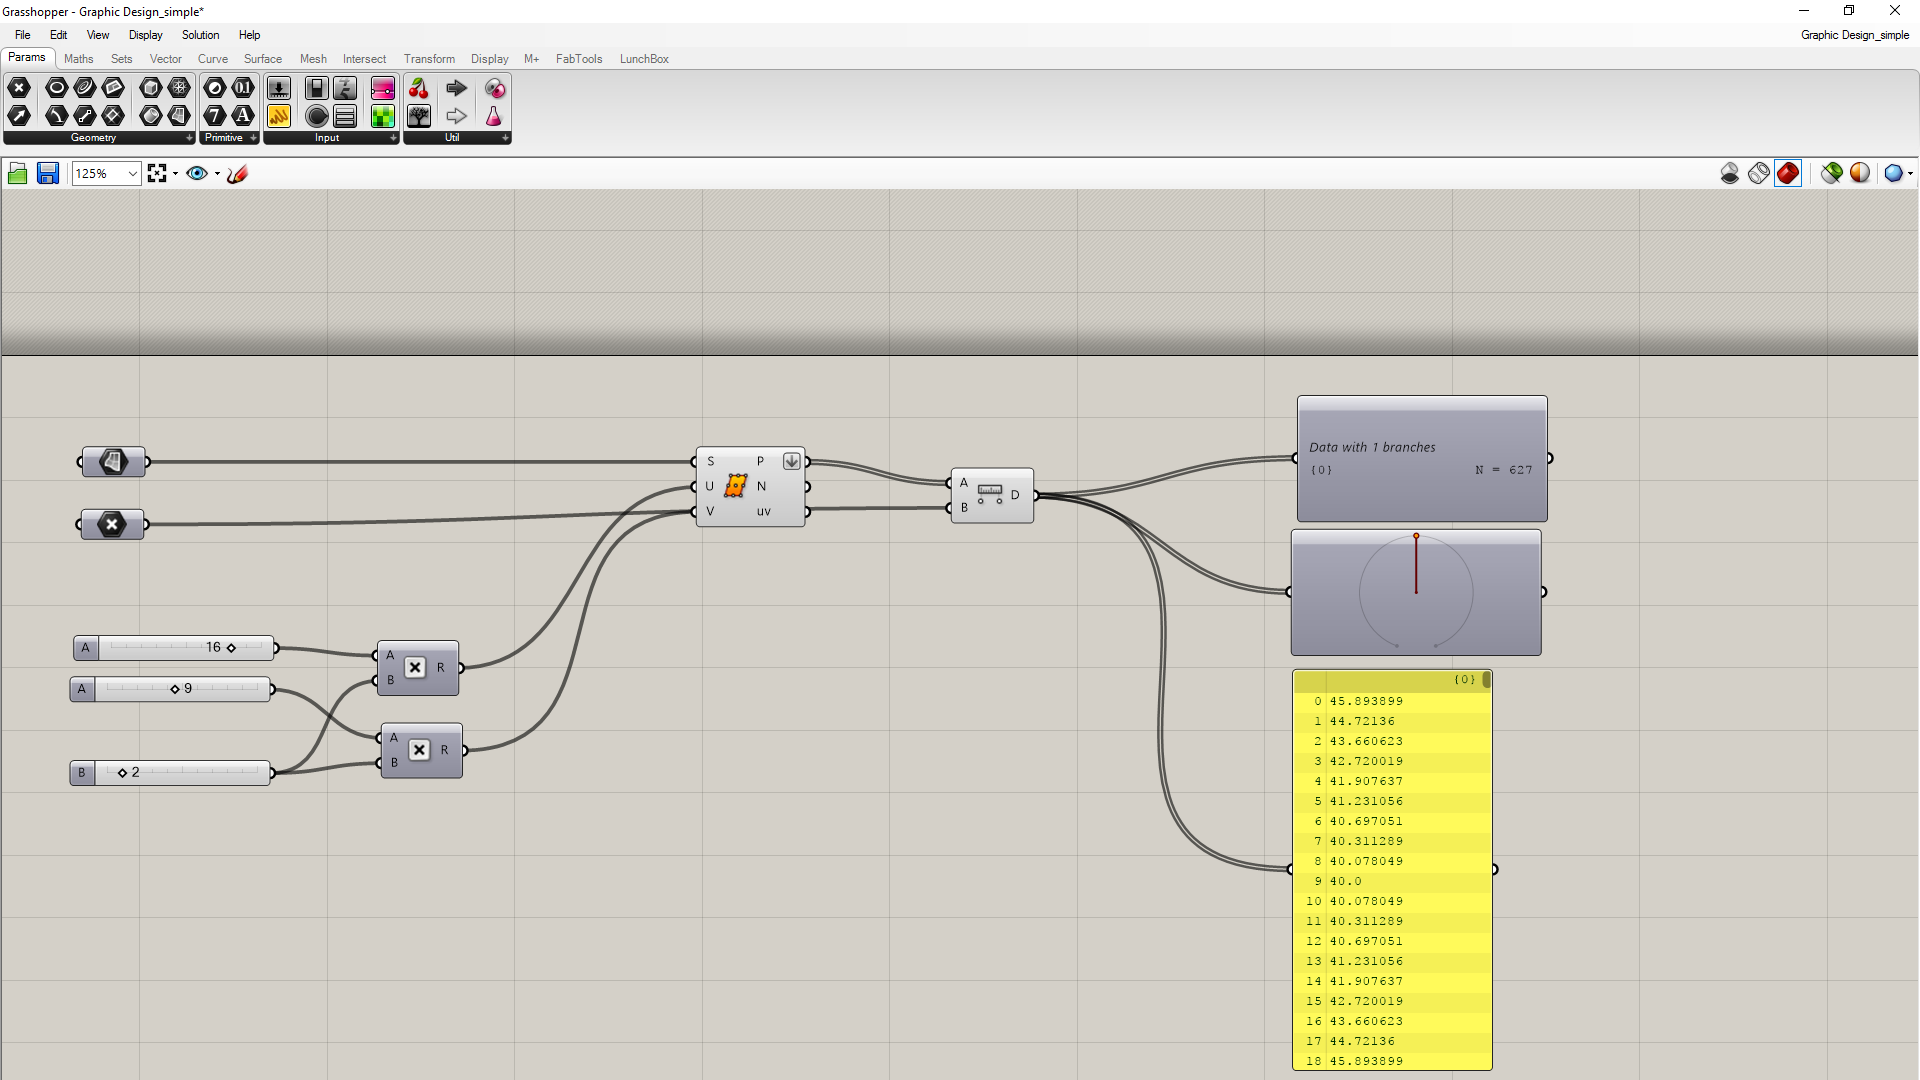This screenshot has height=1080, width=1920.
Task: Toggle the orange Document Preview Settings sphere
Action: [x=1860, y=173]
